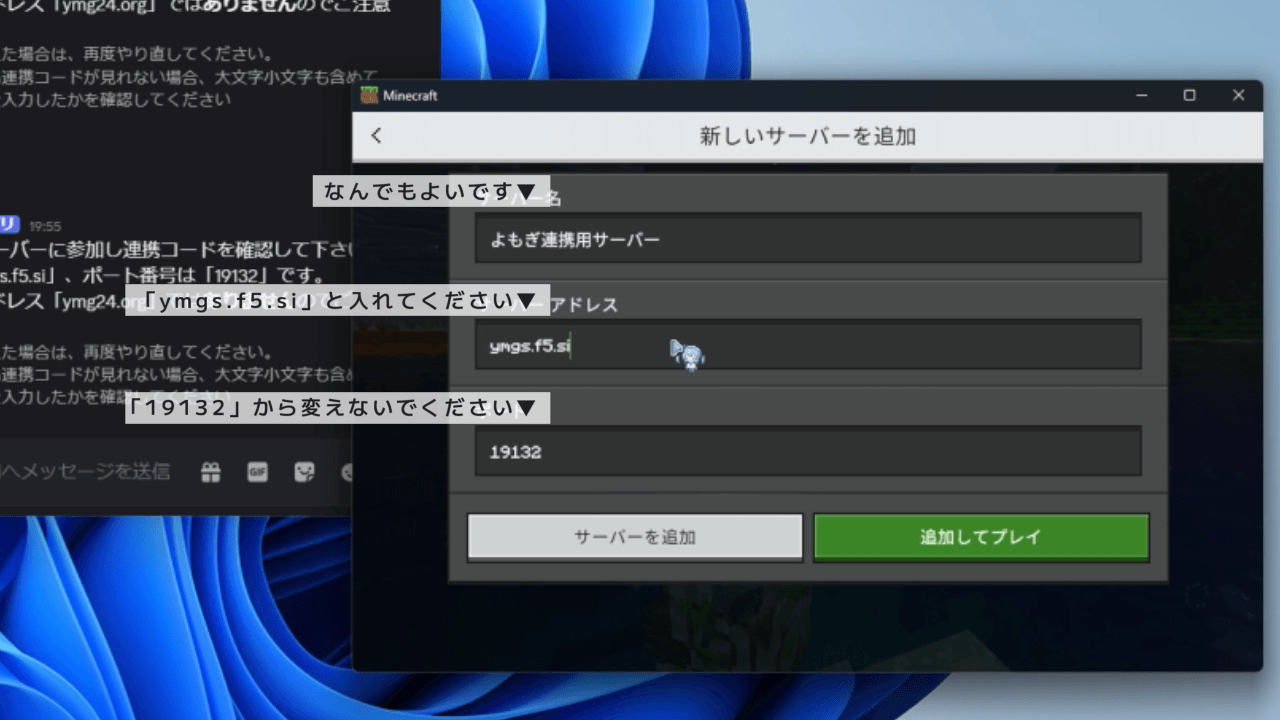Click the server address field ymgs.f5.si
Screen dimensions: 1280x720
808,345
